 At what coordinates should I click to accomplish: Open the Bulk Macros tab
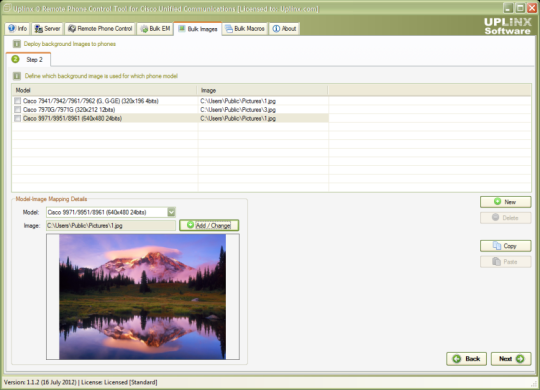tap(245, 29)
